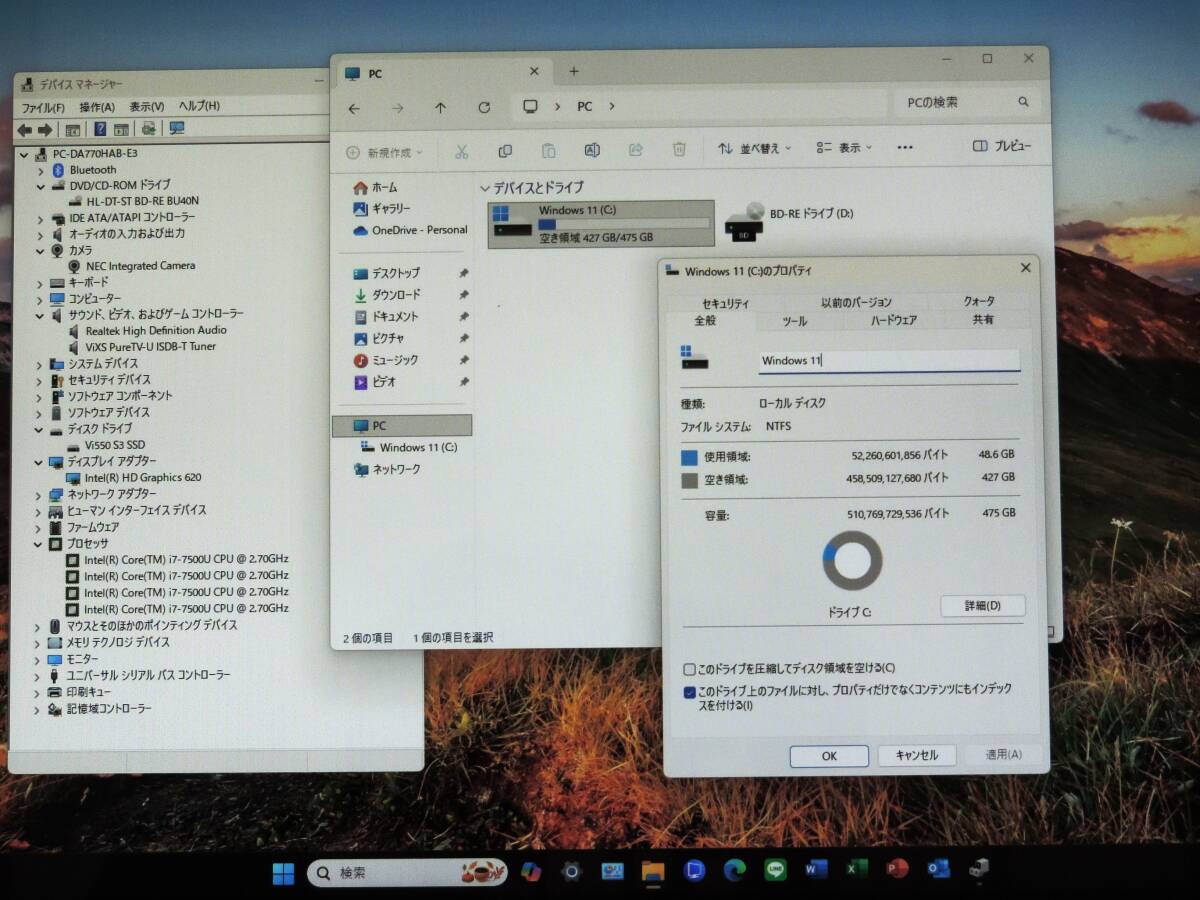
Task: Click the 詳細(D) button
Action: (982, 605)
